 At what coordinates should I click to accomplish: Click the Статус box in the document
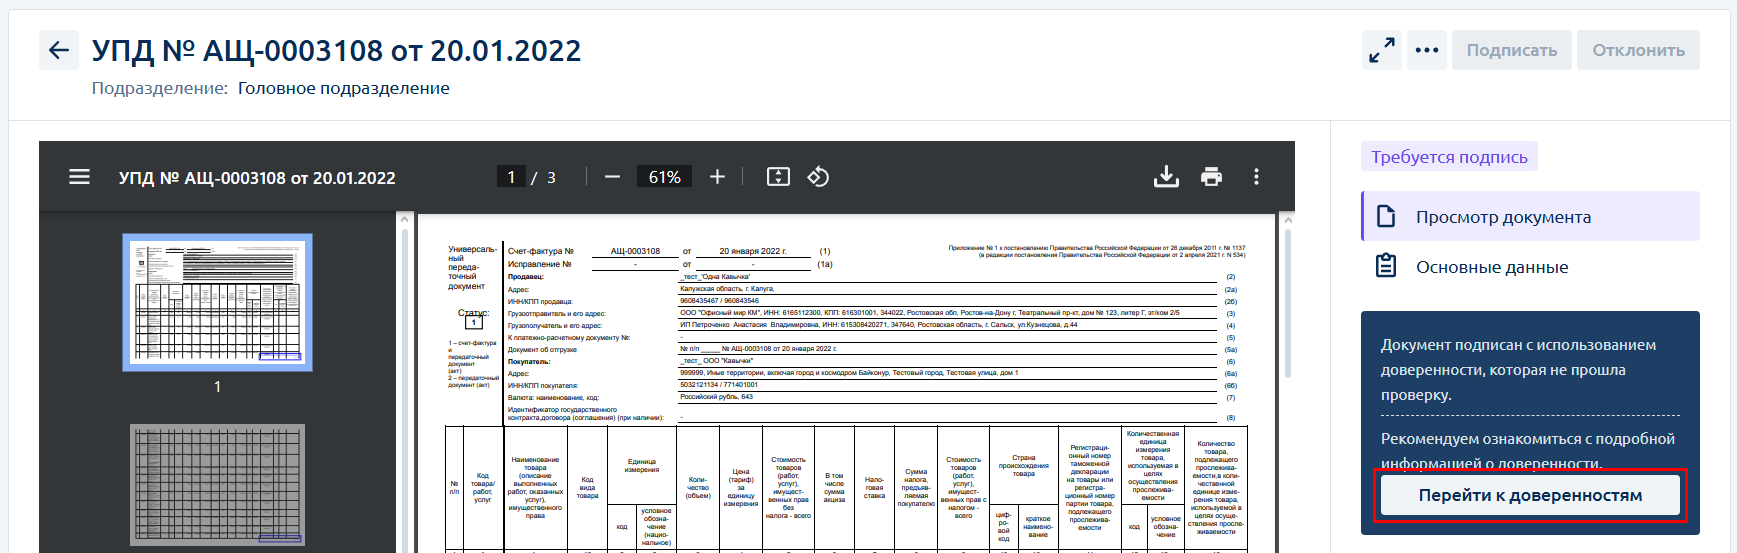click(x=474, y=322)
